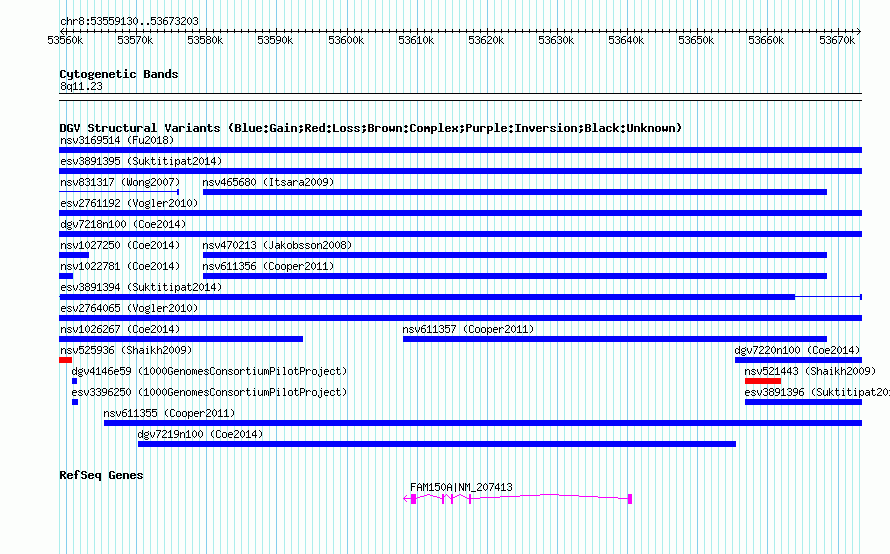This screenshot has height=554, width=890.
Task: Click the nsv611355 (Cooper2011) label
Action: (x=169, y=413)
